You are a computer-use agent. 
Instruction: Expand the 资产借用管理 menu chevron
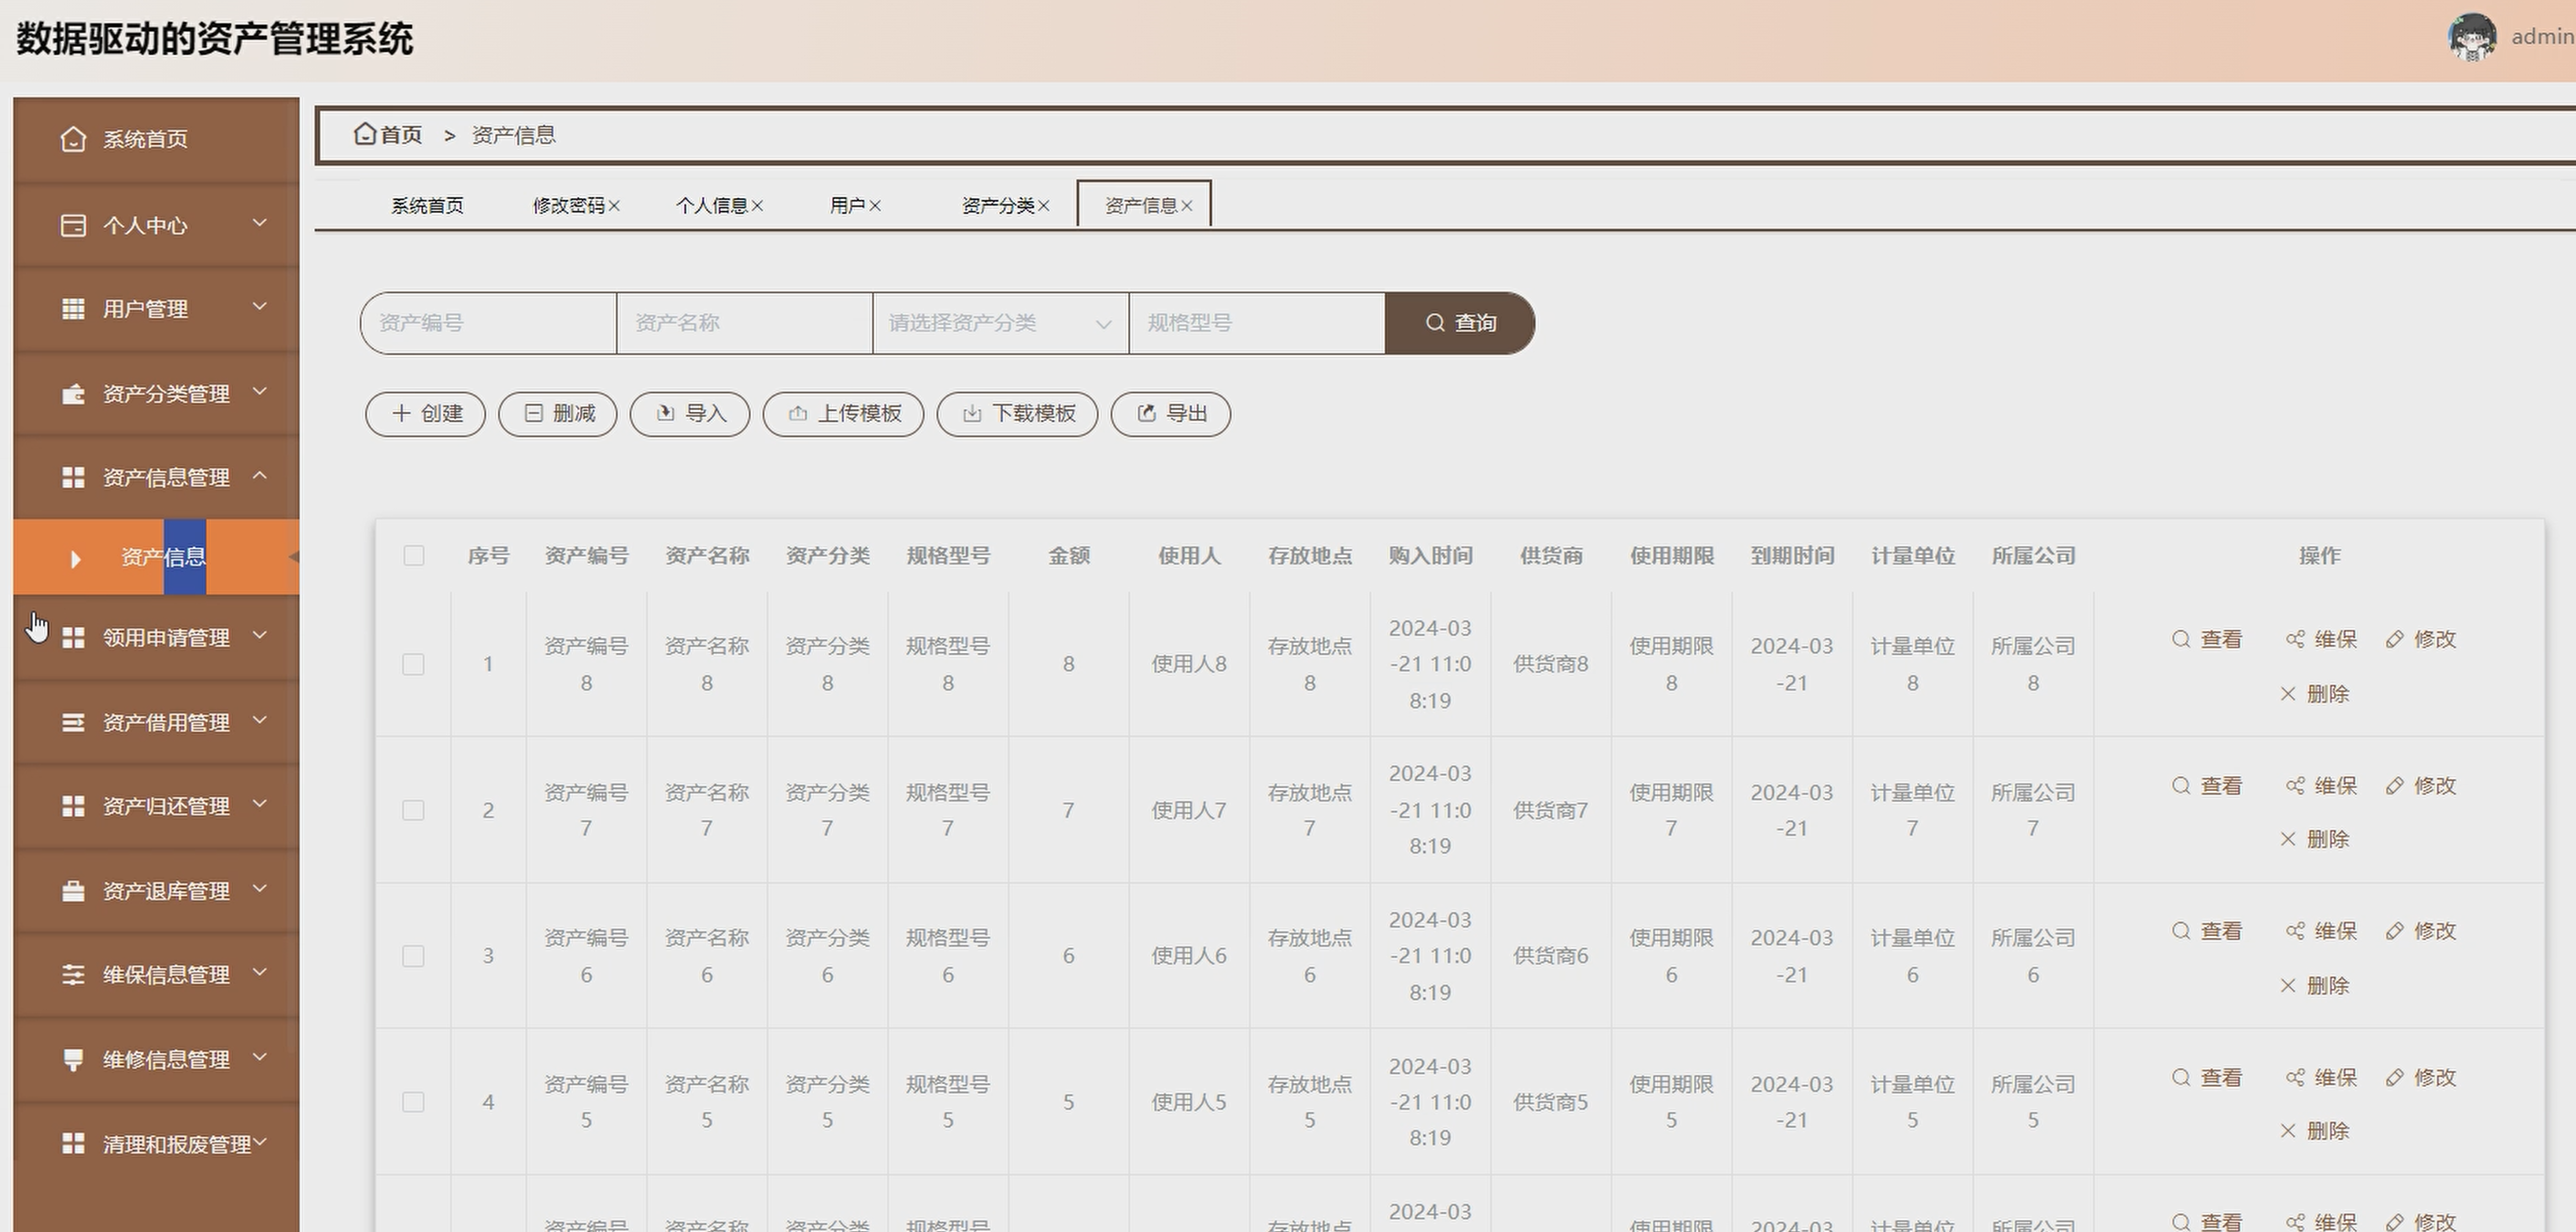260,720
